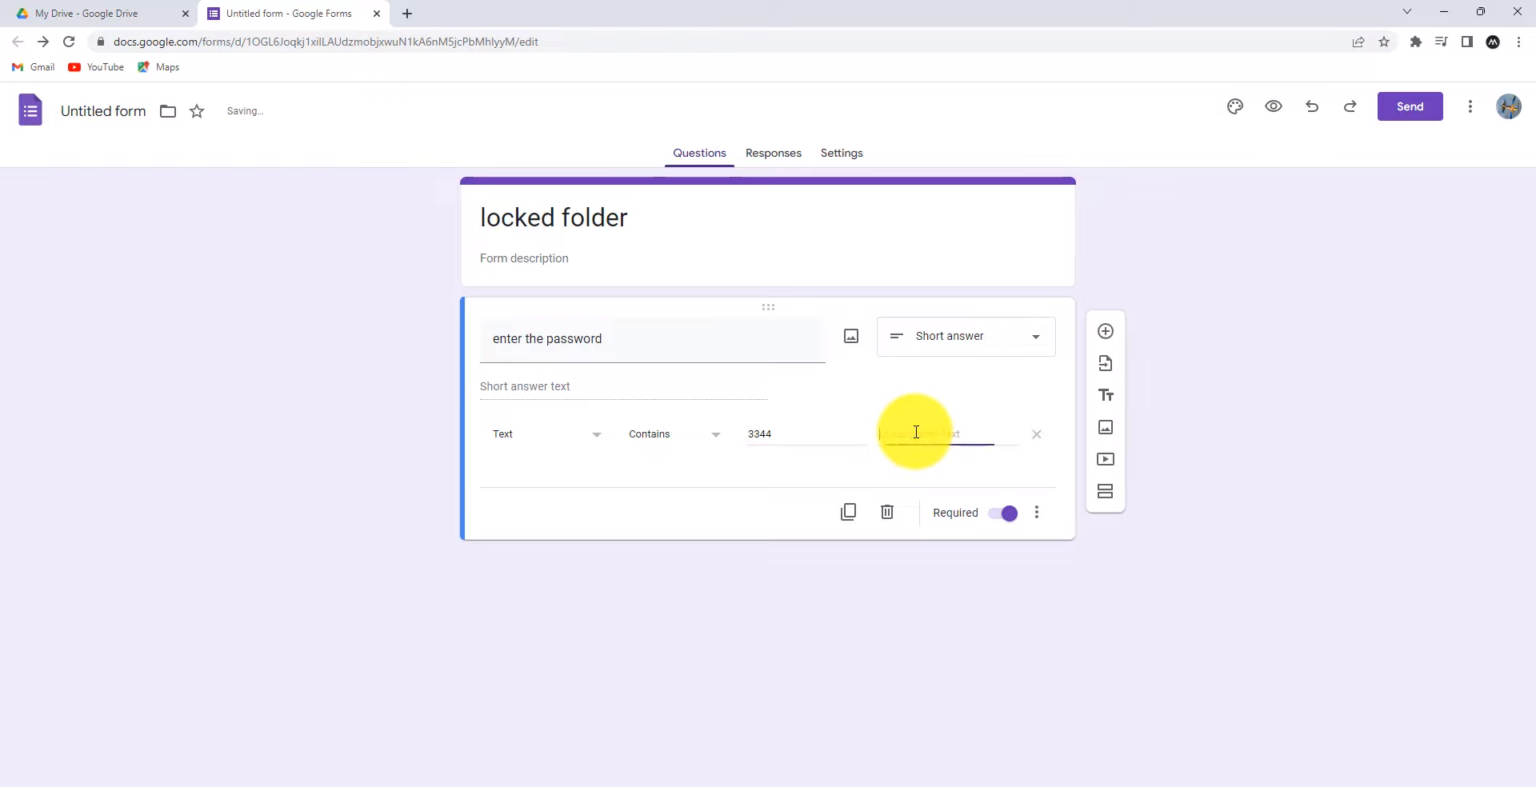
Task: Open the customize theme palette
Action: pyautogui.click(x=1235, y=107)
